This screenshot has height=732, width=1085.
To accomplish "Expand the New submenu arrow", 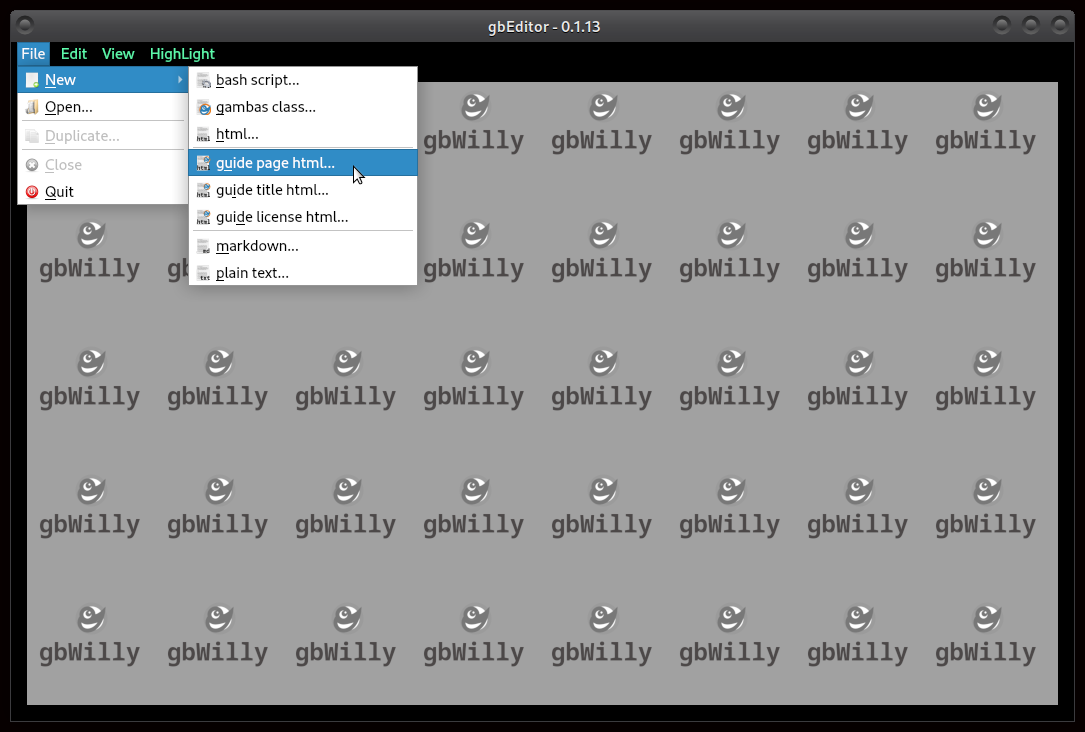I will pos(180,80).
